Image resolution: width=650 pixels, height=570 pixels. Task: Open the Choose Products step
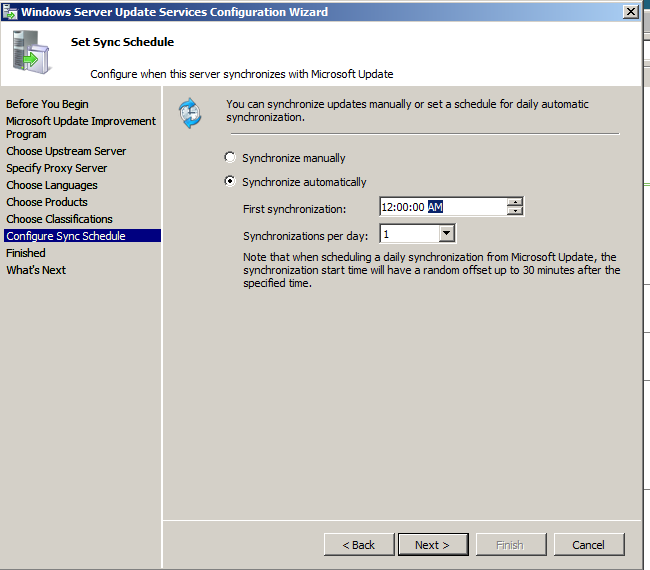[47, 202]
